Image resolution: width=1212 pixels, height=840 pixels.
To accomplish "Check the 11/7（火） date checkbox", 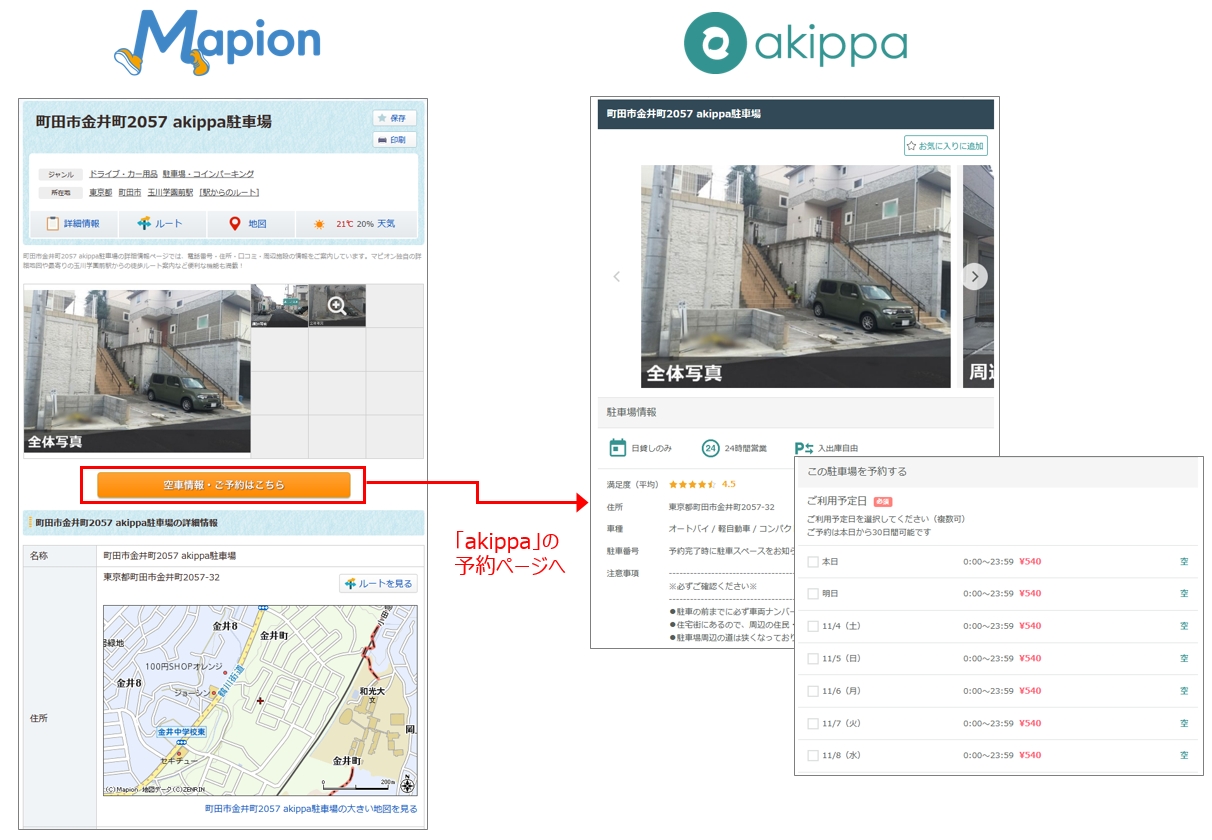I will pyautogui.click(x=813, y=723).
